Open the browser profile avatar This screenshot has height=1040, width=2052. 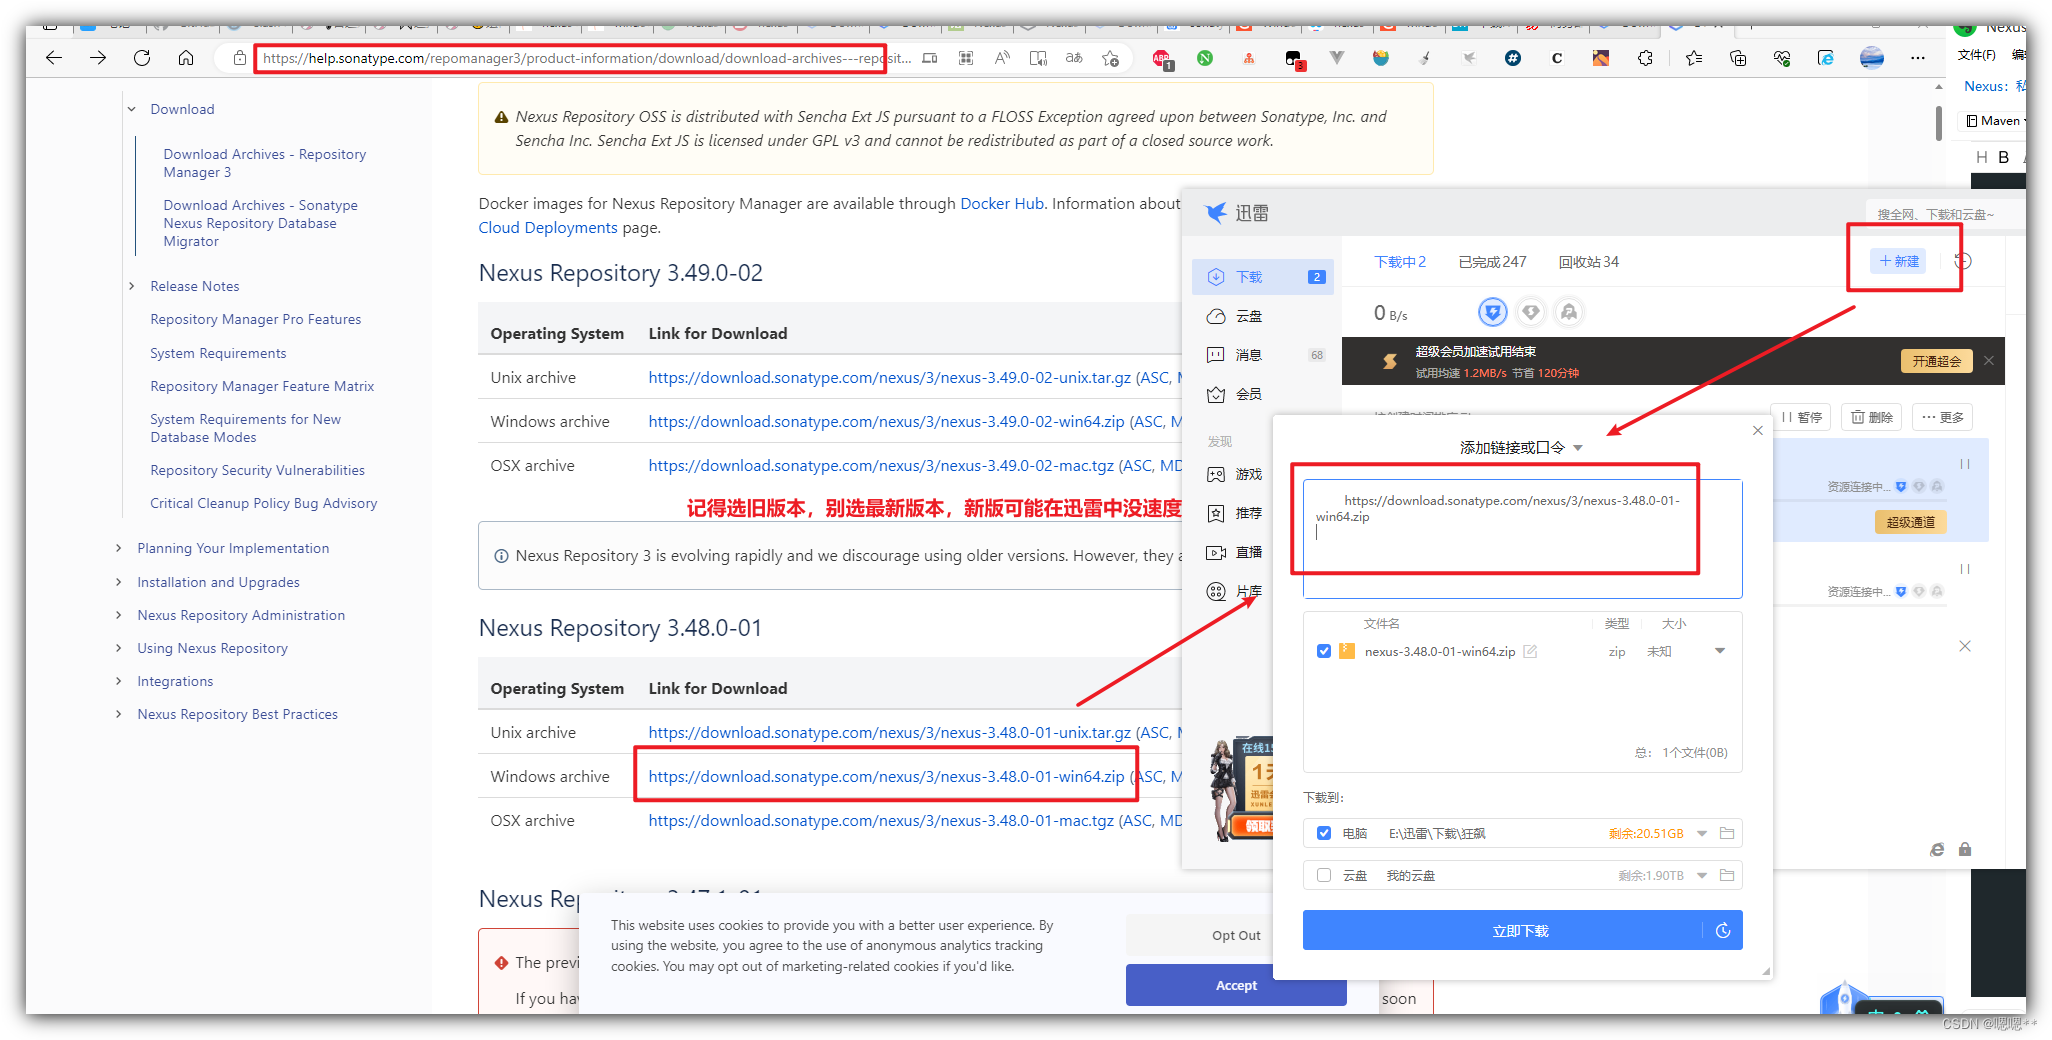(1872, 58)
